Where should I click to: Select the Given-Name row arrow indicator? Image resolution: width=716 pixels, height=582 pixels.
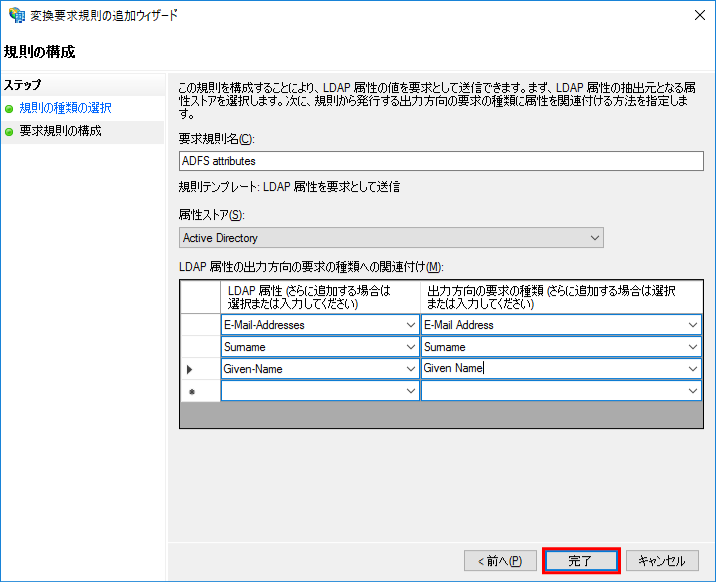tap(190, 369)
